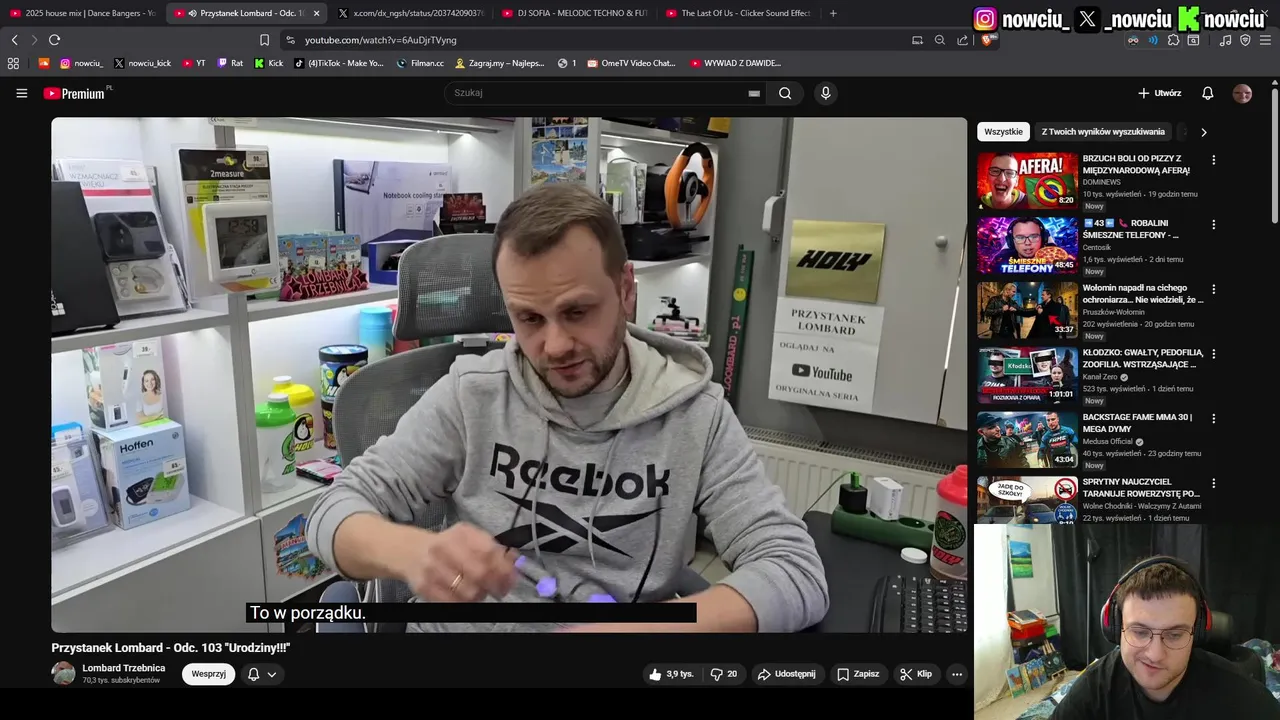Viewport: 1280px width, 720px height.
Task: Mute the Przystanek Lombard tab speaker icon
Action: pos(192,13)
